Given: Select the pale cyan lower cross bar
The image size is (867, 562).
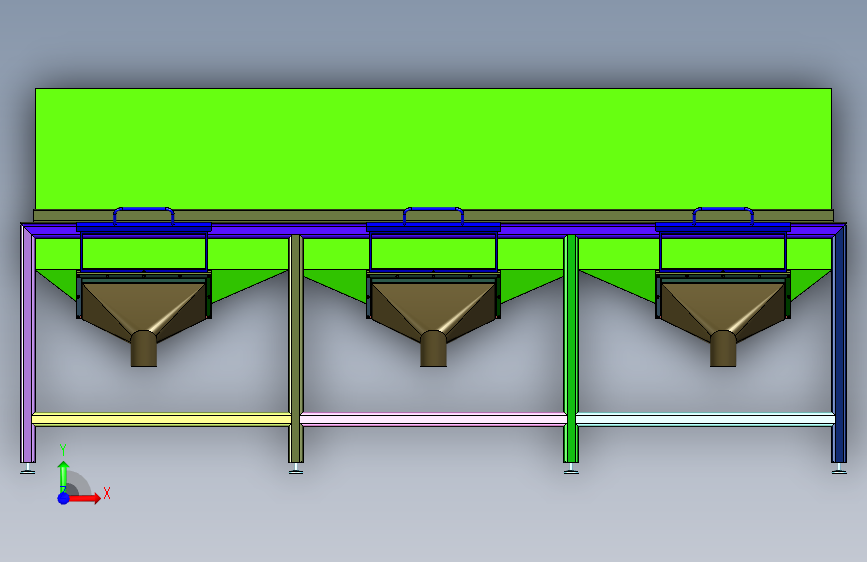Looking at the screenshot, I should click(x=705, y=419).
